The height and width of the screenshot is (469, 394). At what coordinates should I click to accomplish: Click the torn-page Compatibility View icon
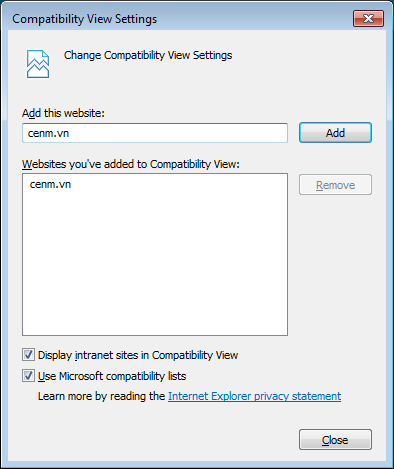click(38, 64)
